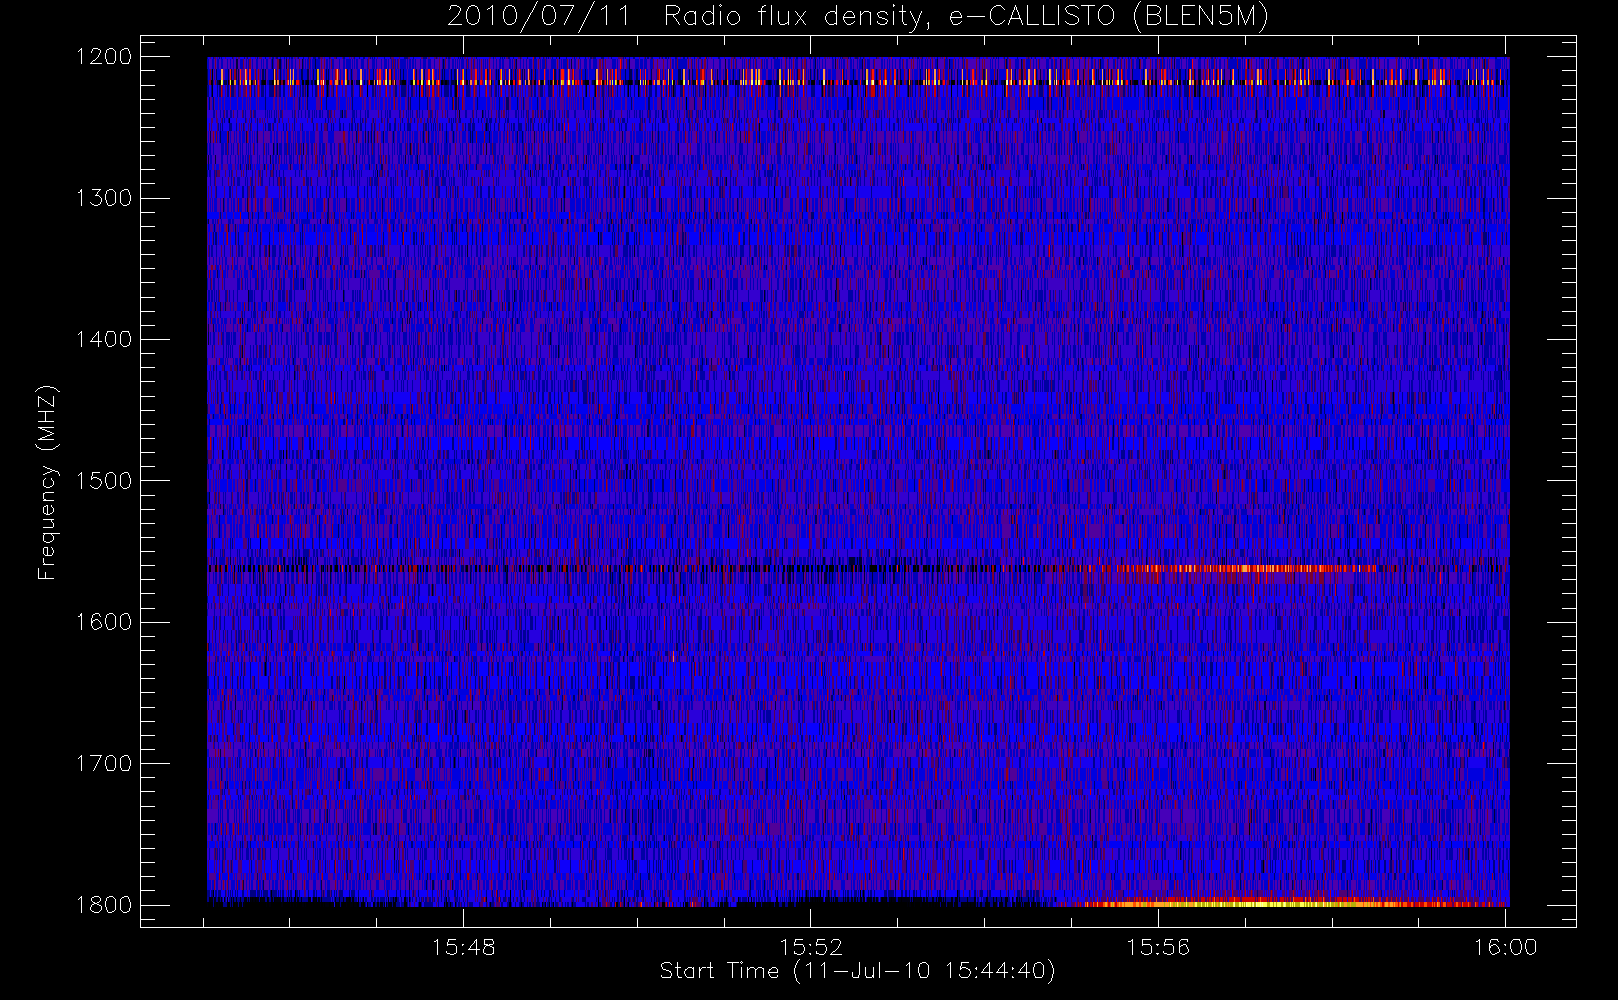Click the 15:48 time tick label
This screenshot has height=1000, width=1618.
coord(464,947)
